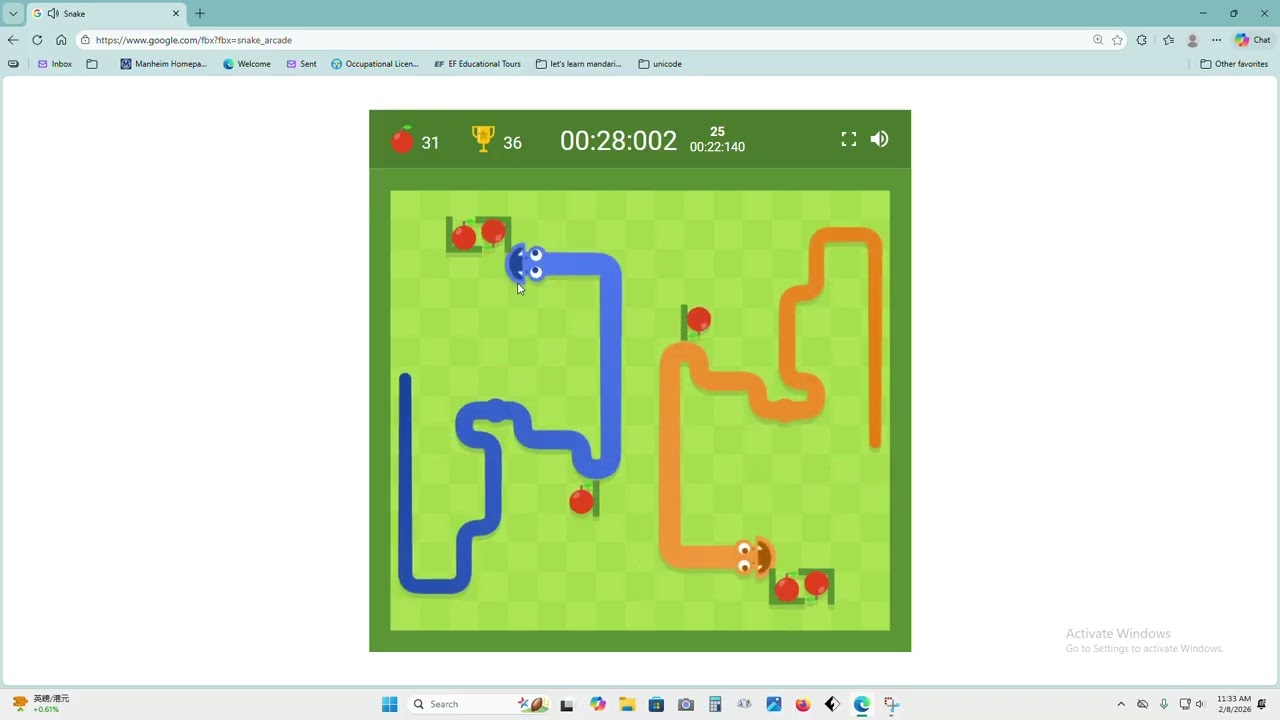Go back to the previous page
The image size is (1280, 720).
click(x=13, y=40)
